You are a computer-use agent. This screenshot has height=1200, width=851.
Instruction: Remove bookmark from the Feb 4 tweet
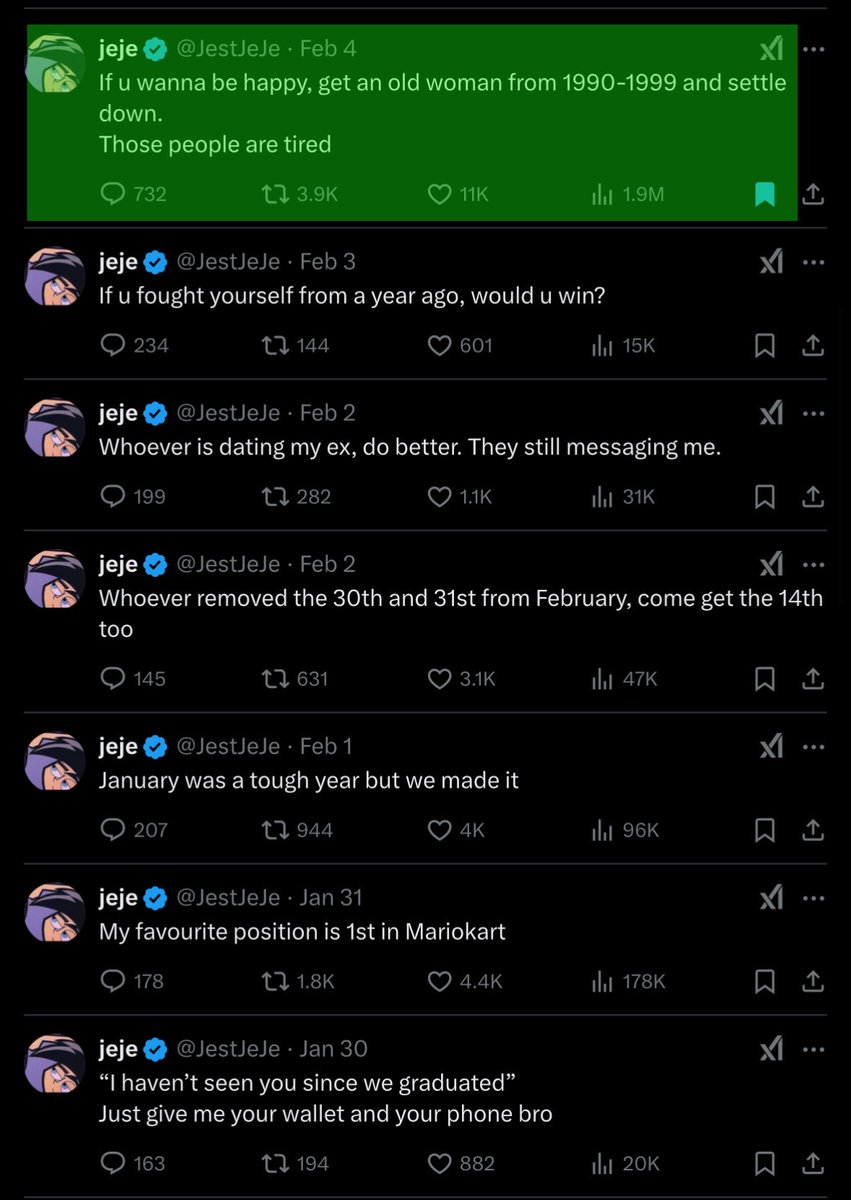click(x=765, y=194)
